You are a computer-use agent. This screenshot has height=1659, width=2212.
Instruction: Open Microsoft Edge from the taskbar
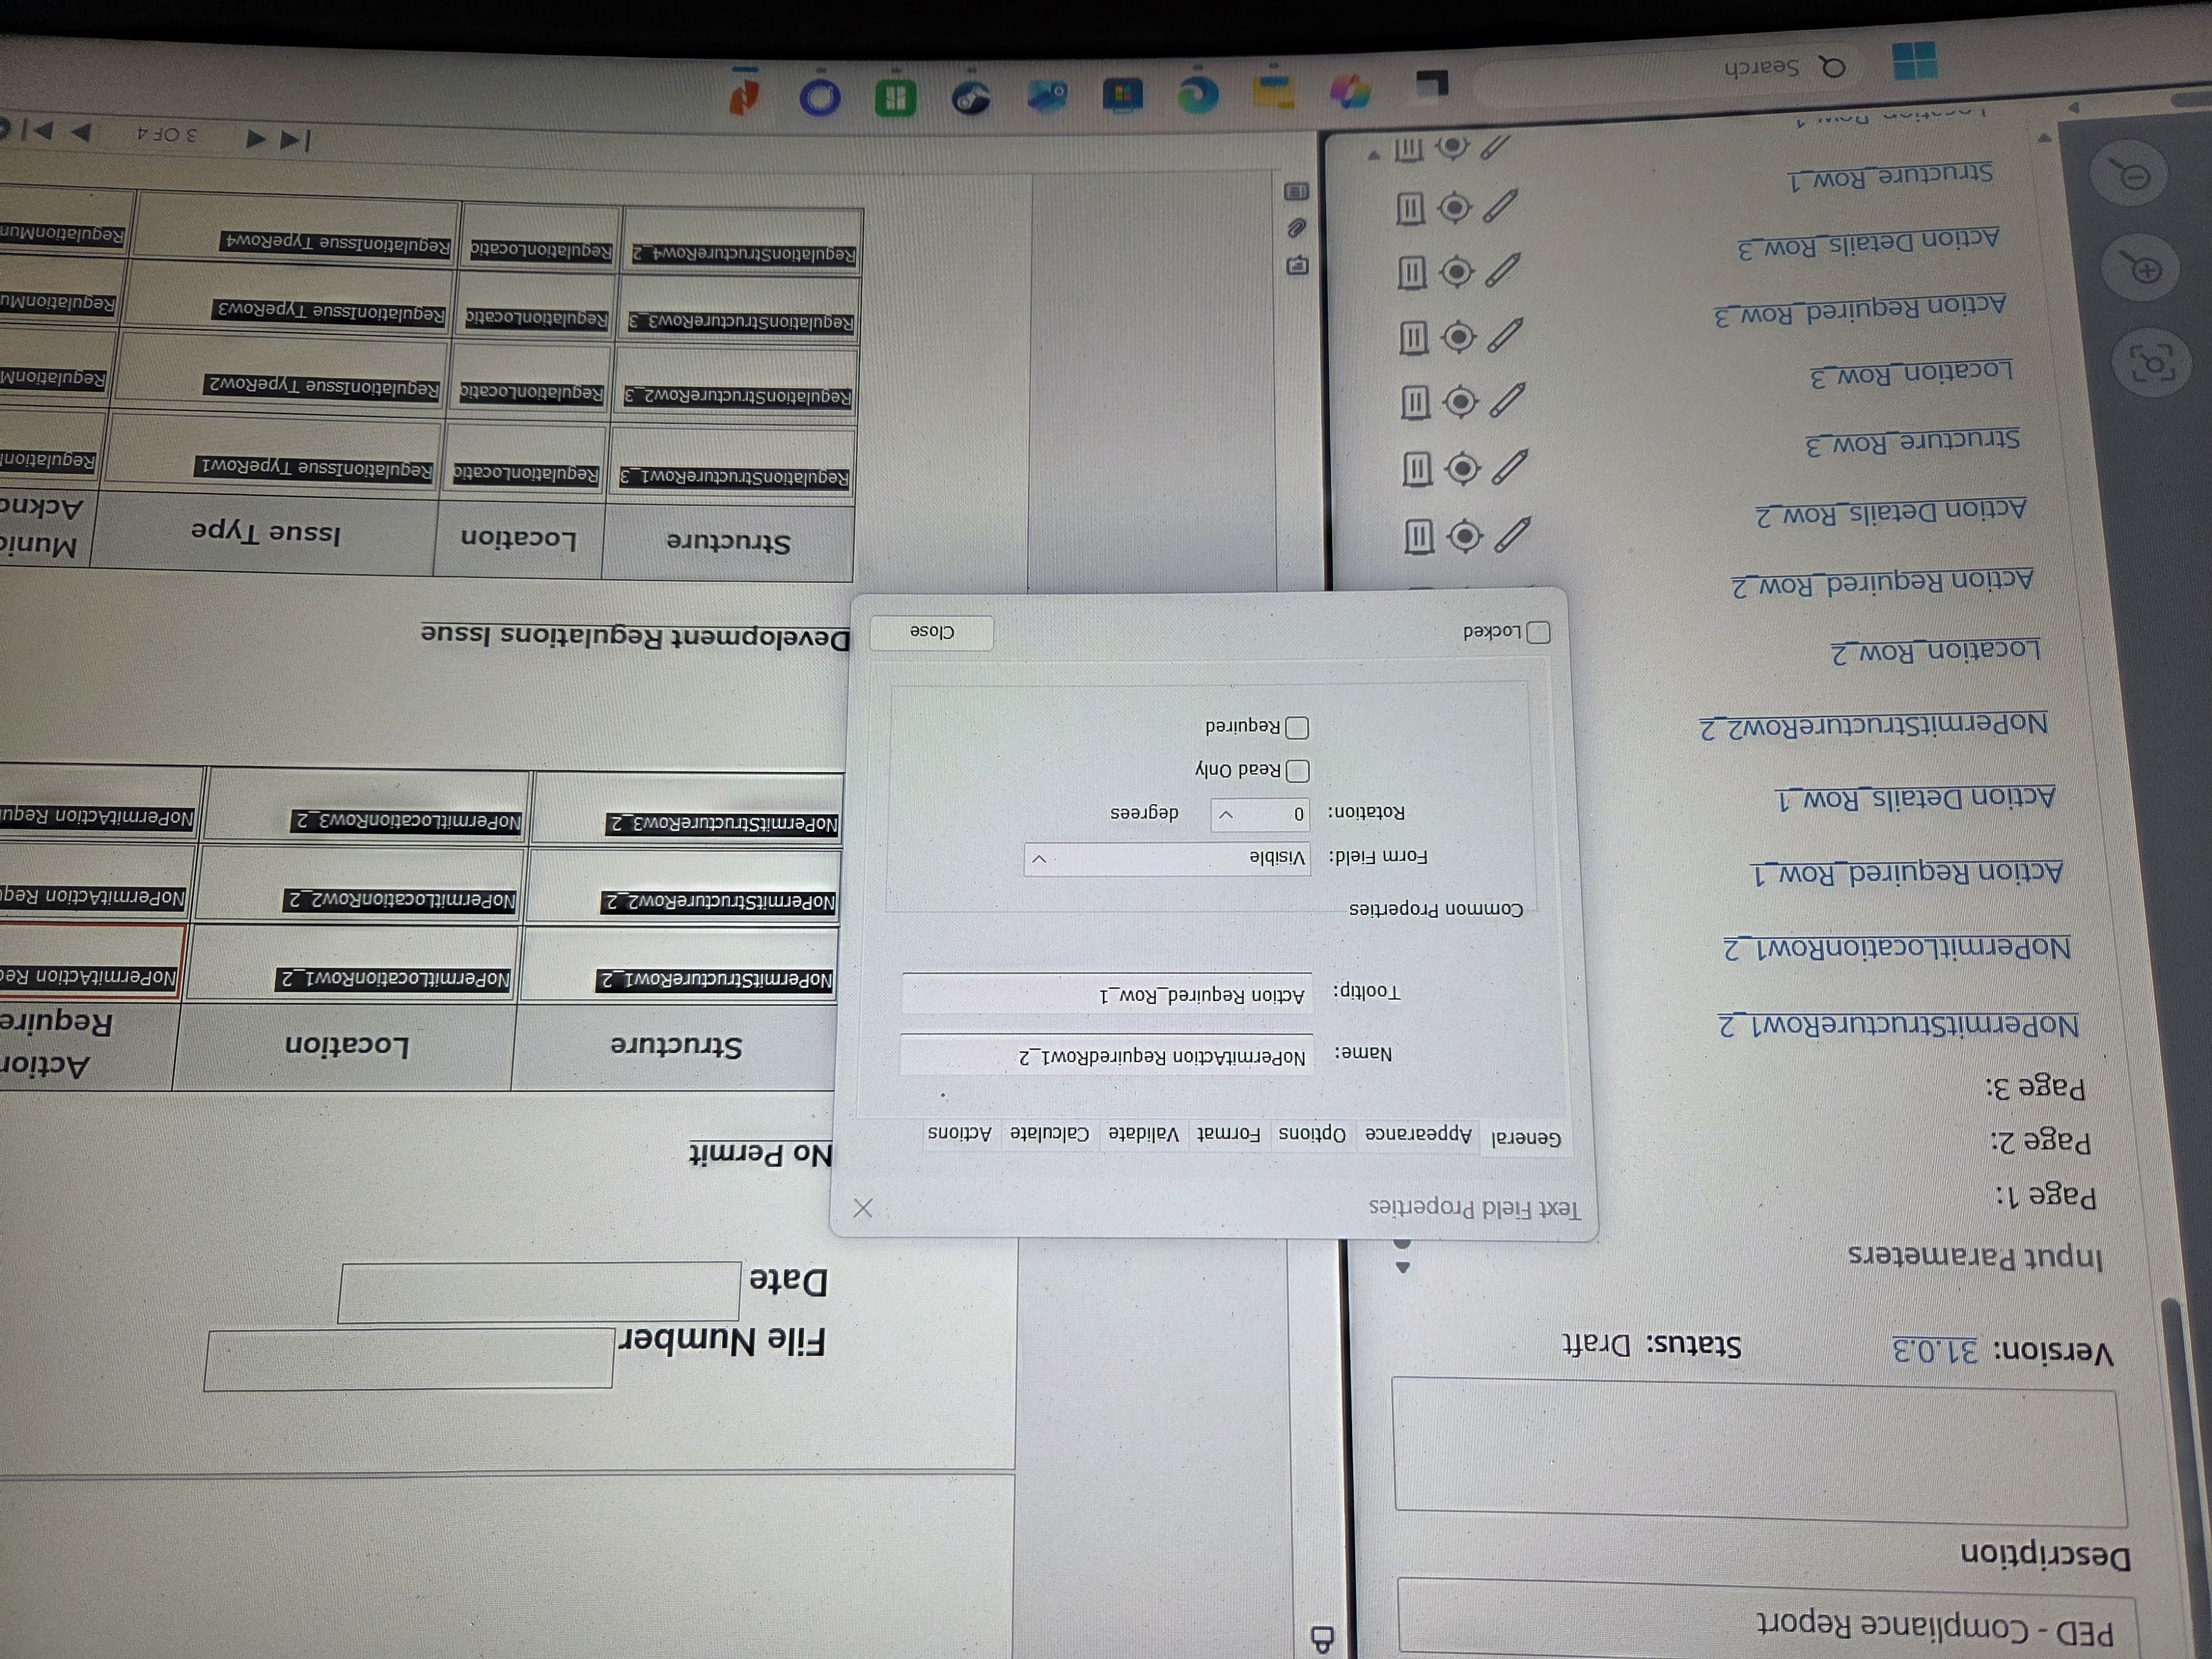[1197, 95]
